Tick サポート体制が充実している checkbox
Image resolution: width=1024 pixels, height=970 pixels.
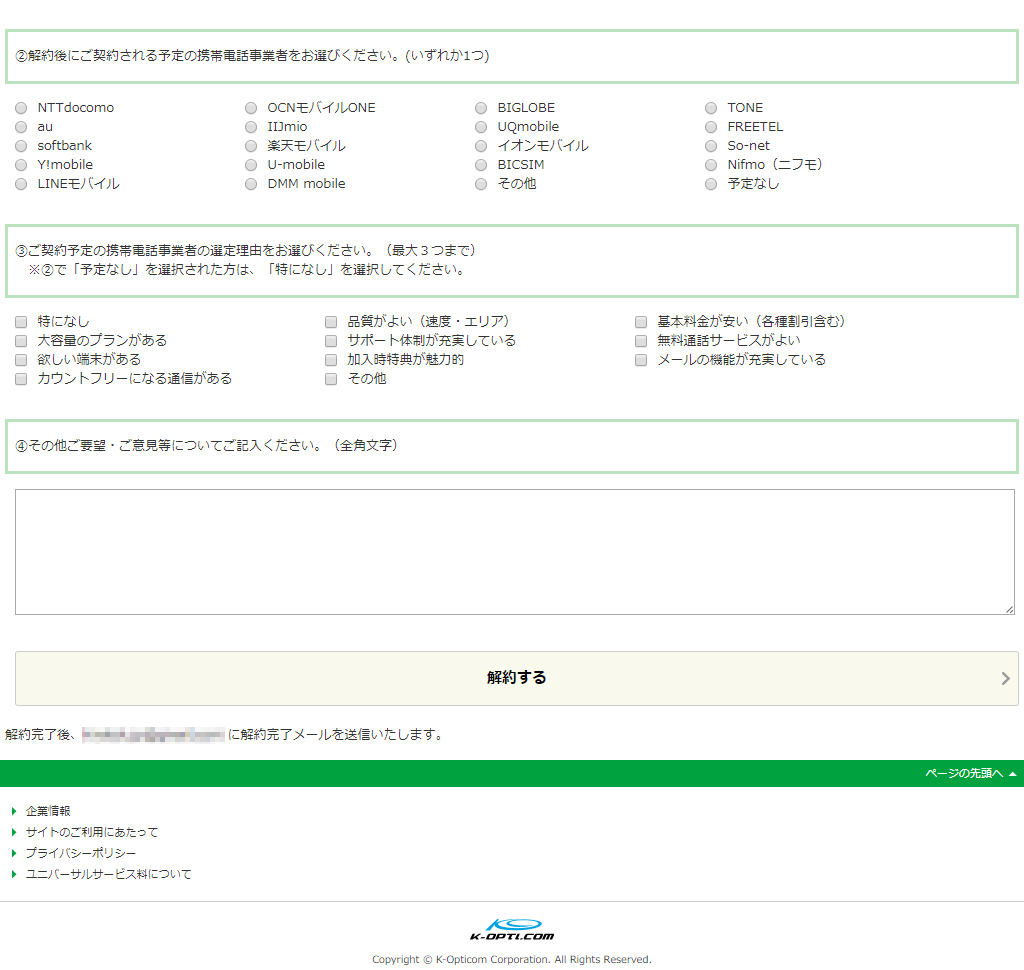[331, 340]
